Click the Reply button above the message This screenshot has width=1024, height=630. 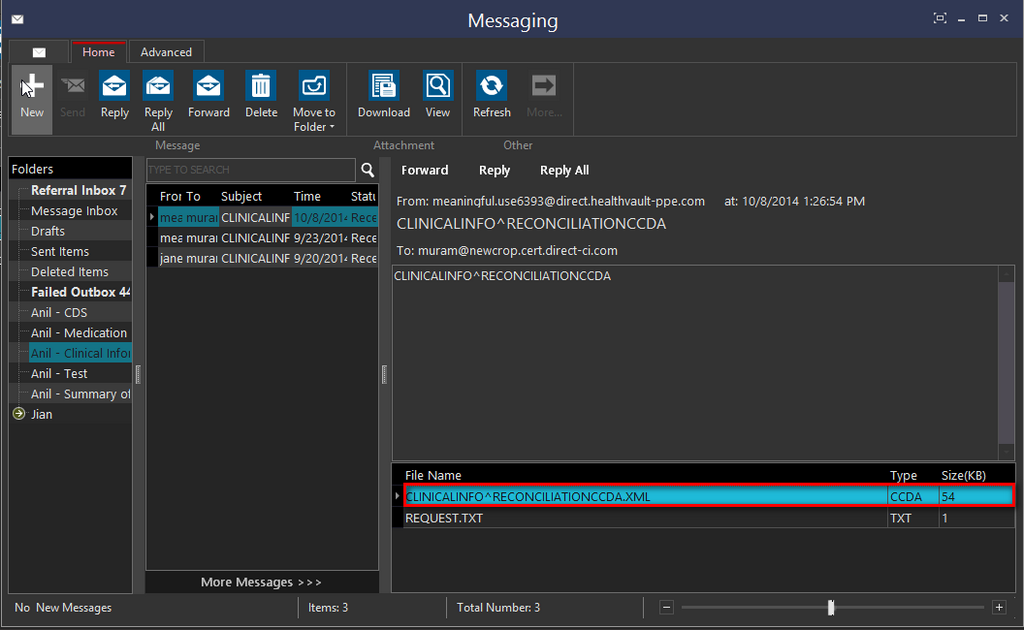coord(494,170)
